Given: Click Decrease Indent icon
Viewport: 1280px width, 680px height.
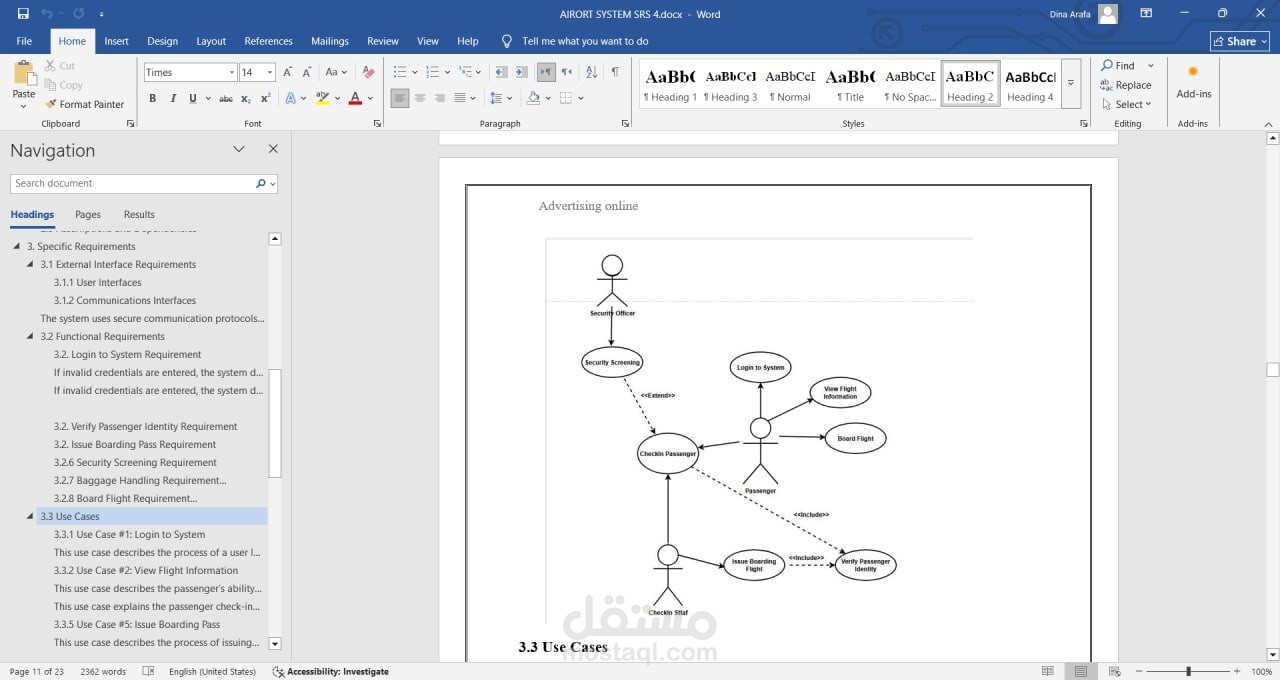Looking at the screenshot, I should click(501, 72).
